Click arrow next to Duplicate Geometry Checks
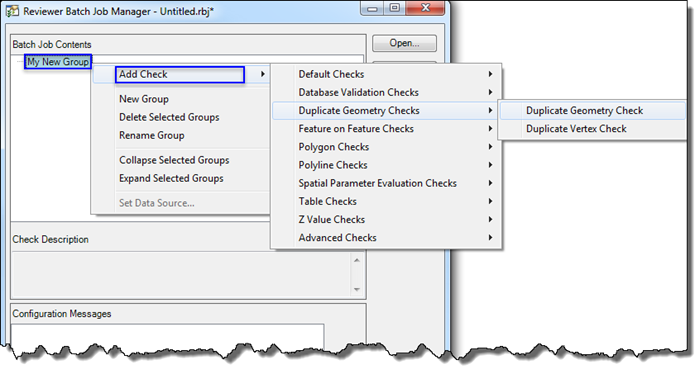 (x=490, y=110)
